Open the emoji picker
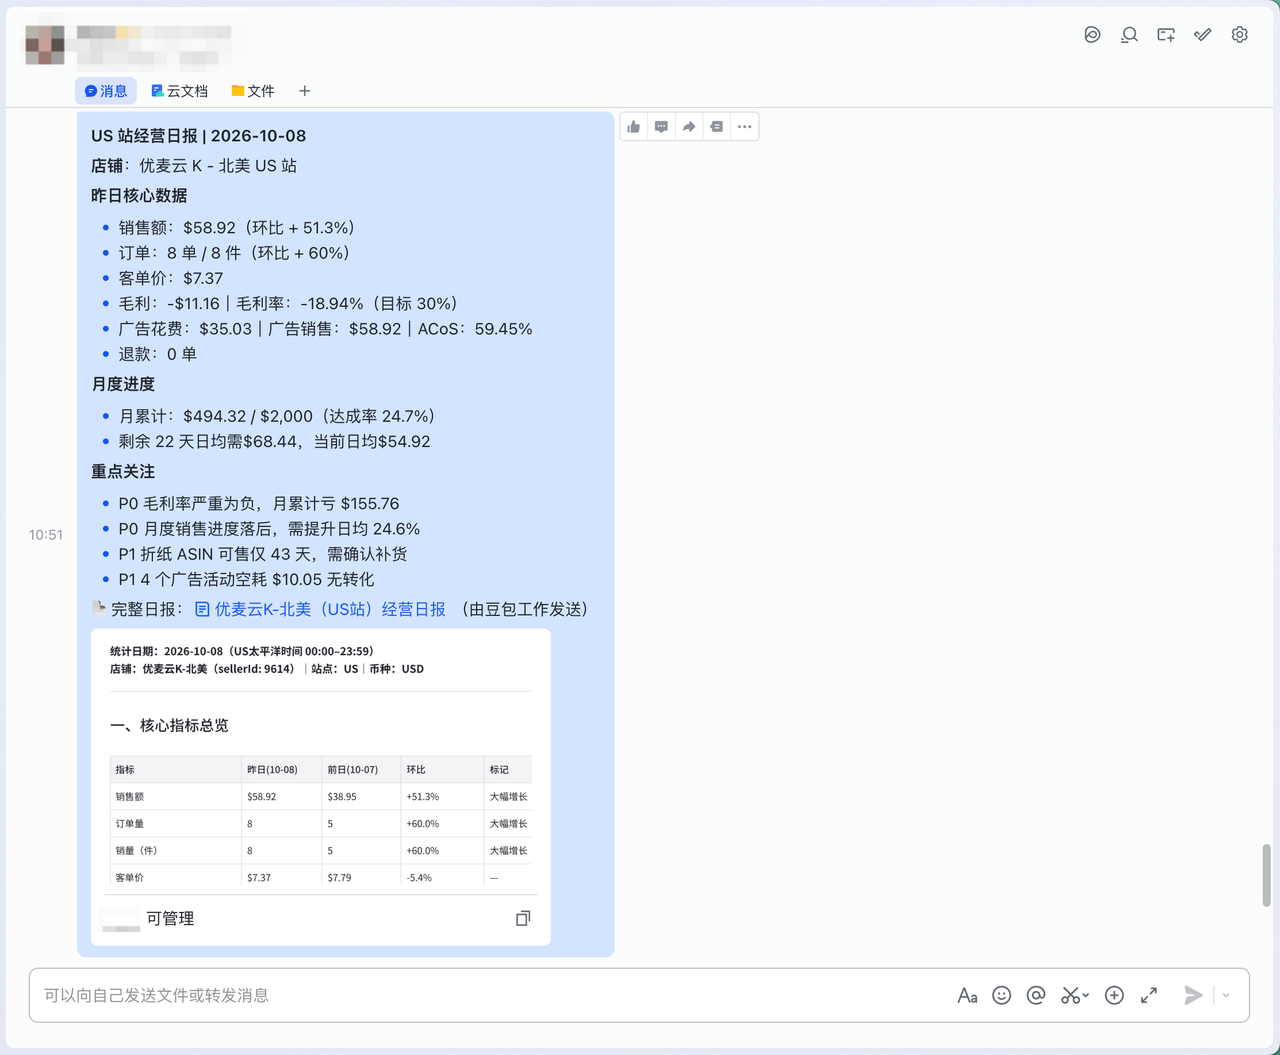 pyautogui.click(x=1001, y=995)
